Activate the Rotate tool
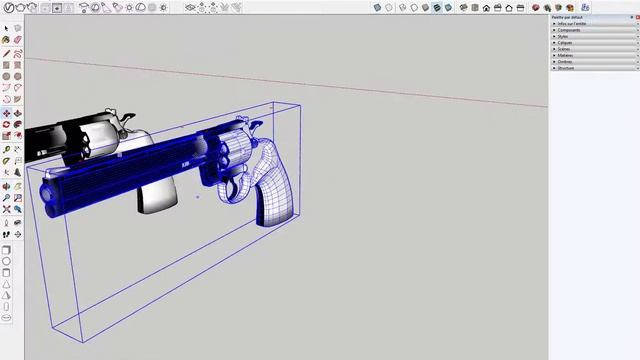640x360 pixels. (x=6, y=124)
